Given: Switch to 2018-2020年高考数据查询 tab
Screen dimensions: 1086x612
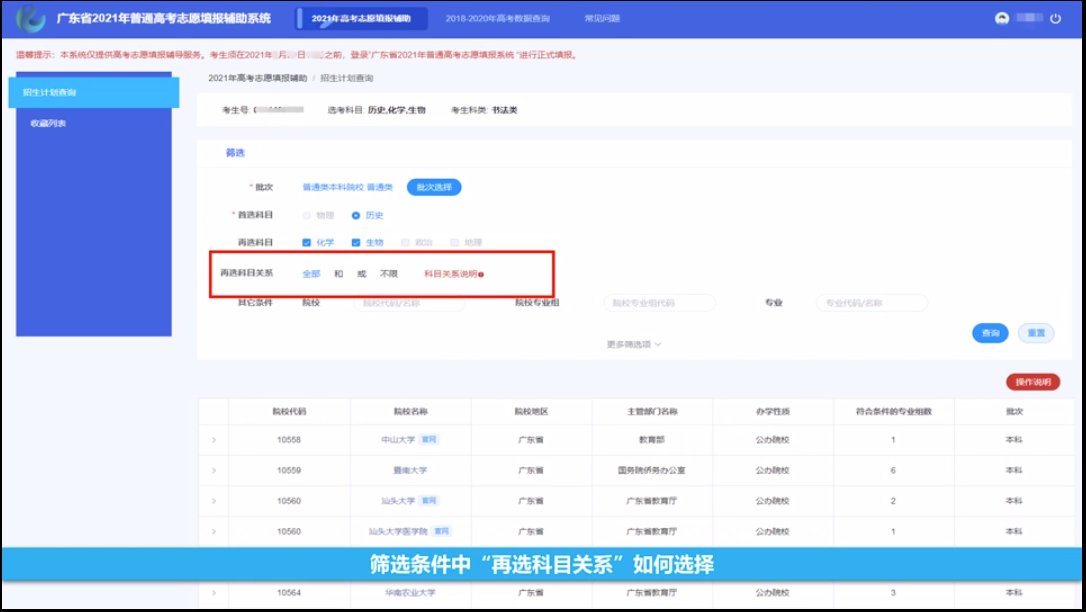Looking at the screenshot, I should (497, 19).
